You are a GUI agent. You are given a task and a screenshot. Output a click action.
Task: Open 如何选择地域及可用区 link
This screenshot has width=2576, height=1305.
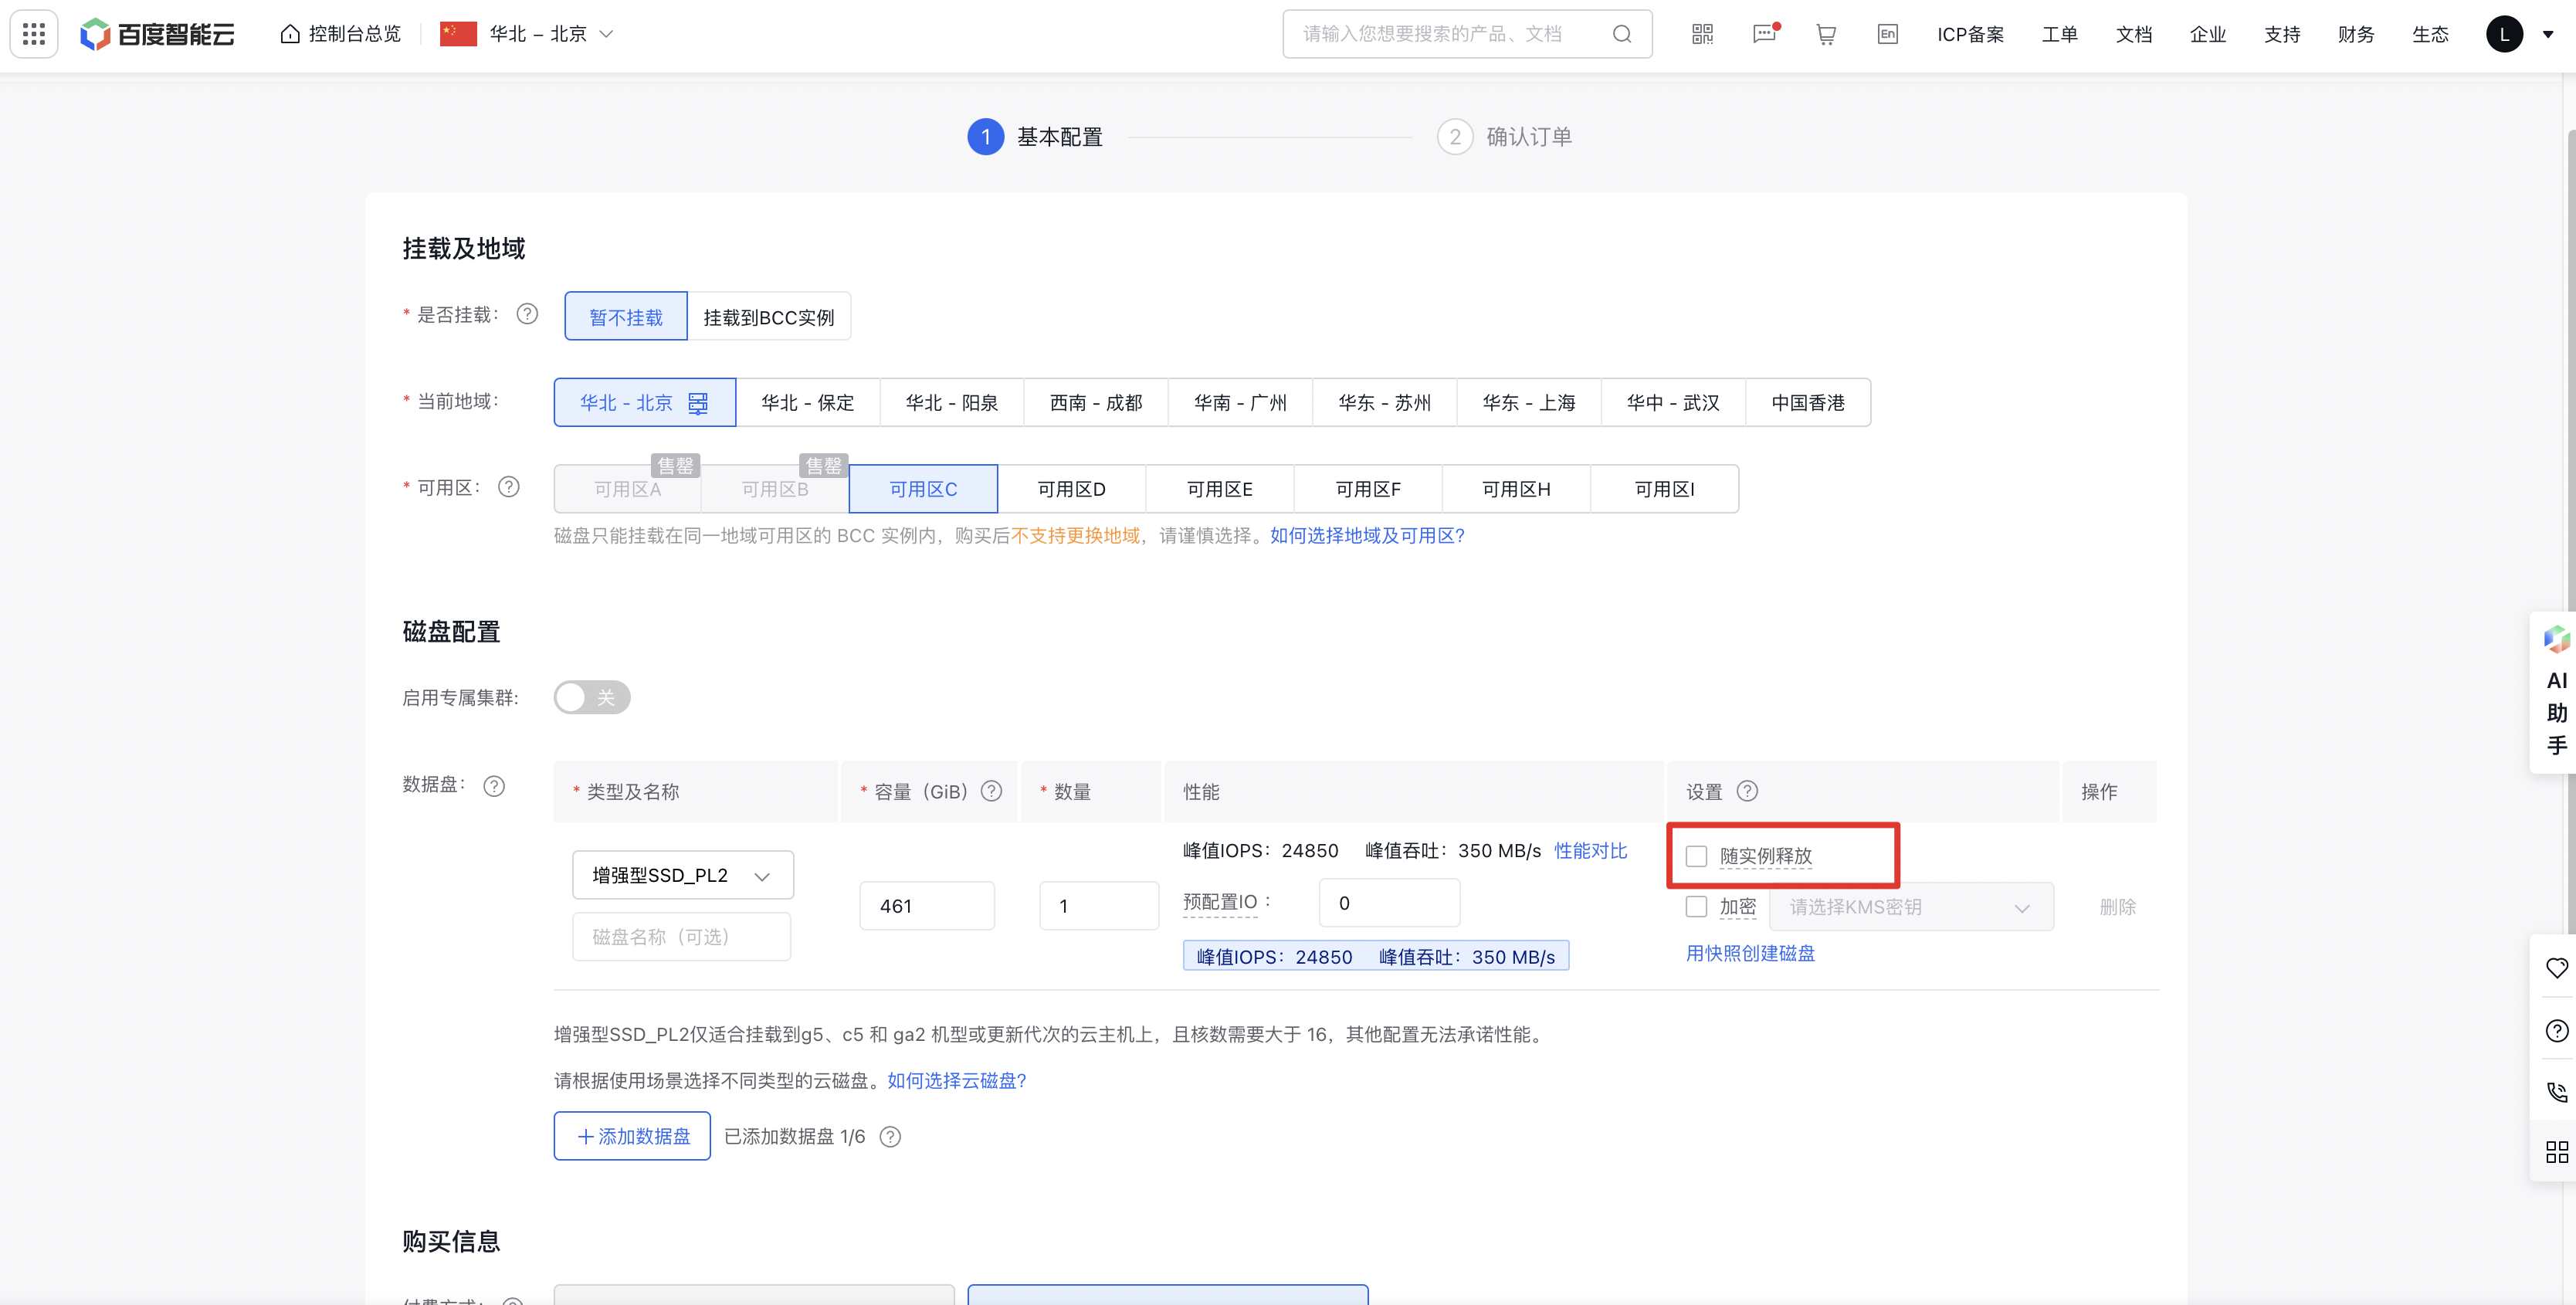[x=1367, y=536]
